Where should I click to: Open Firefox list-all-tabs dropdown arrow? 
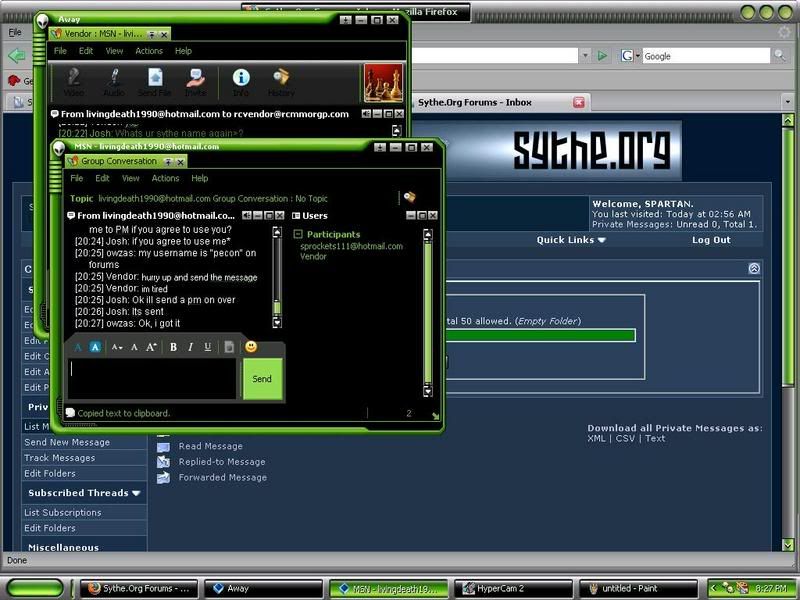click(788, 102)
